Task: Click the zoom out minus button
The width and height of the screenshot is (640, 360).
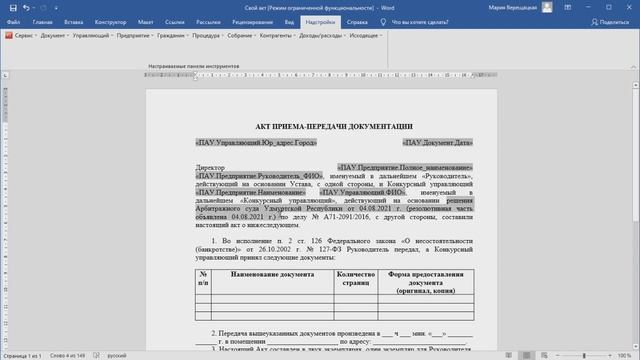Action: 558,356
